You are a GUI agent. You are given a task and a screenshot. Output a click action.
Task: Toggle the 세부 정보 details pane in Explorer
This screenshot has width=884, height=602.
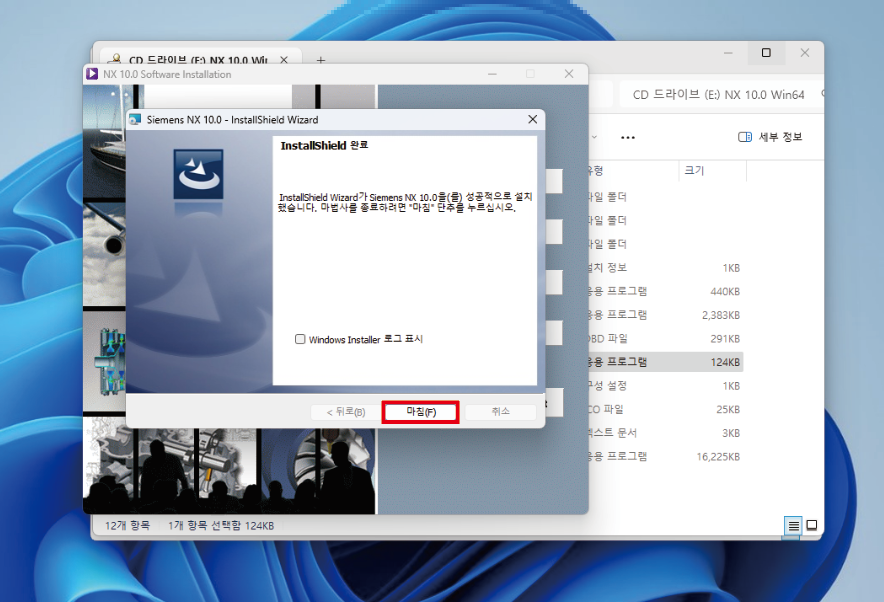coord(770,137)
